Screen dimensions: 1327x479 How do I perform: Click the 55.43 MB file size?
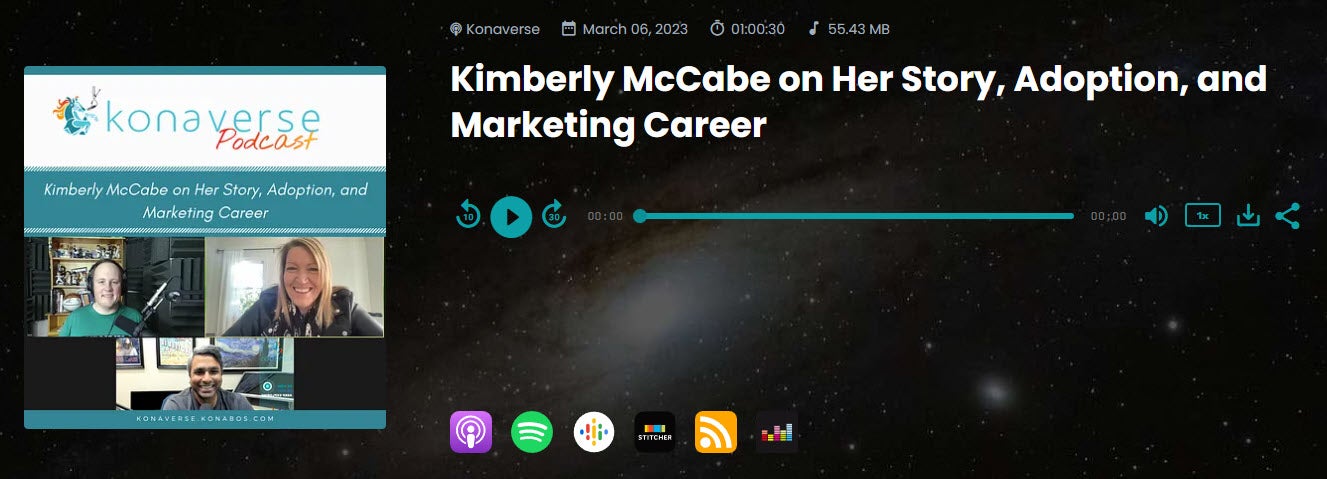(x=857, y=29)
